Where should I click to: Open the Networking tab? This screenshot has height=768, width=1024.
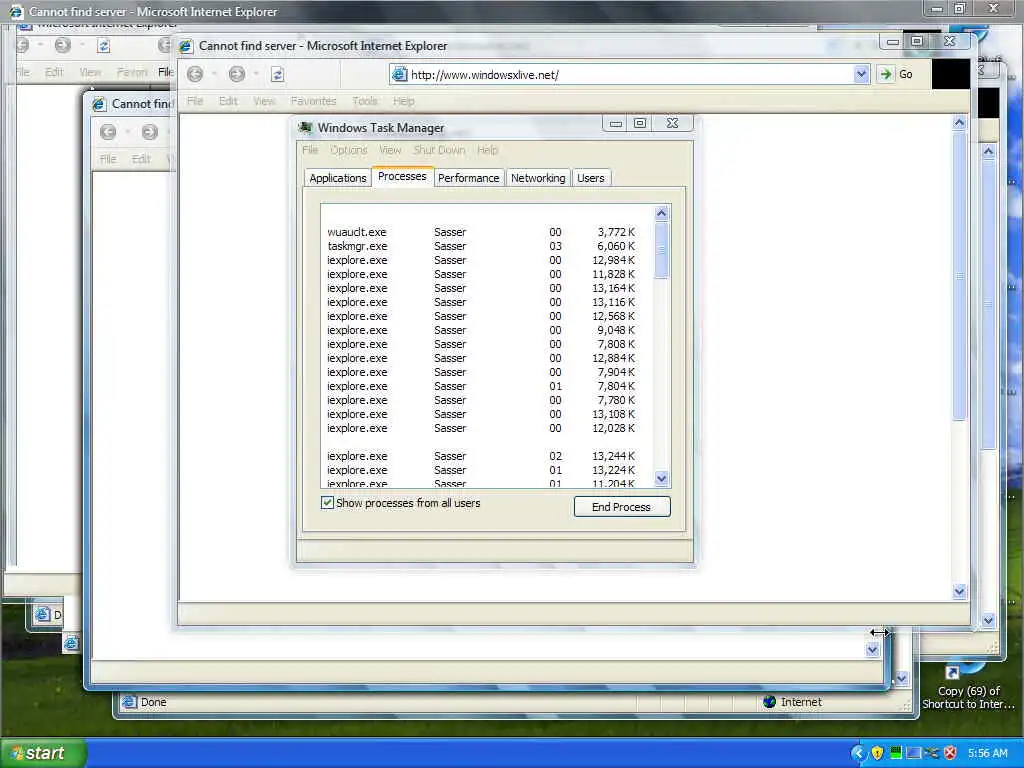point(538,178)
